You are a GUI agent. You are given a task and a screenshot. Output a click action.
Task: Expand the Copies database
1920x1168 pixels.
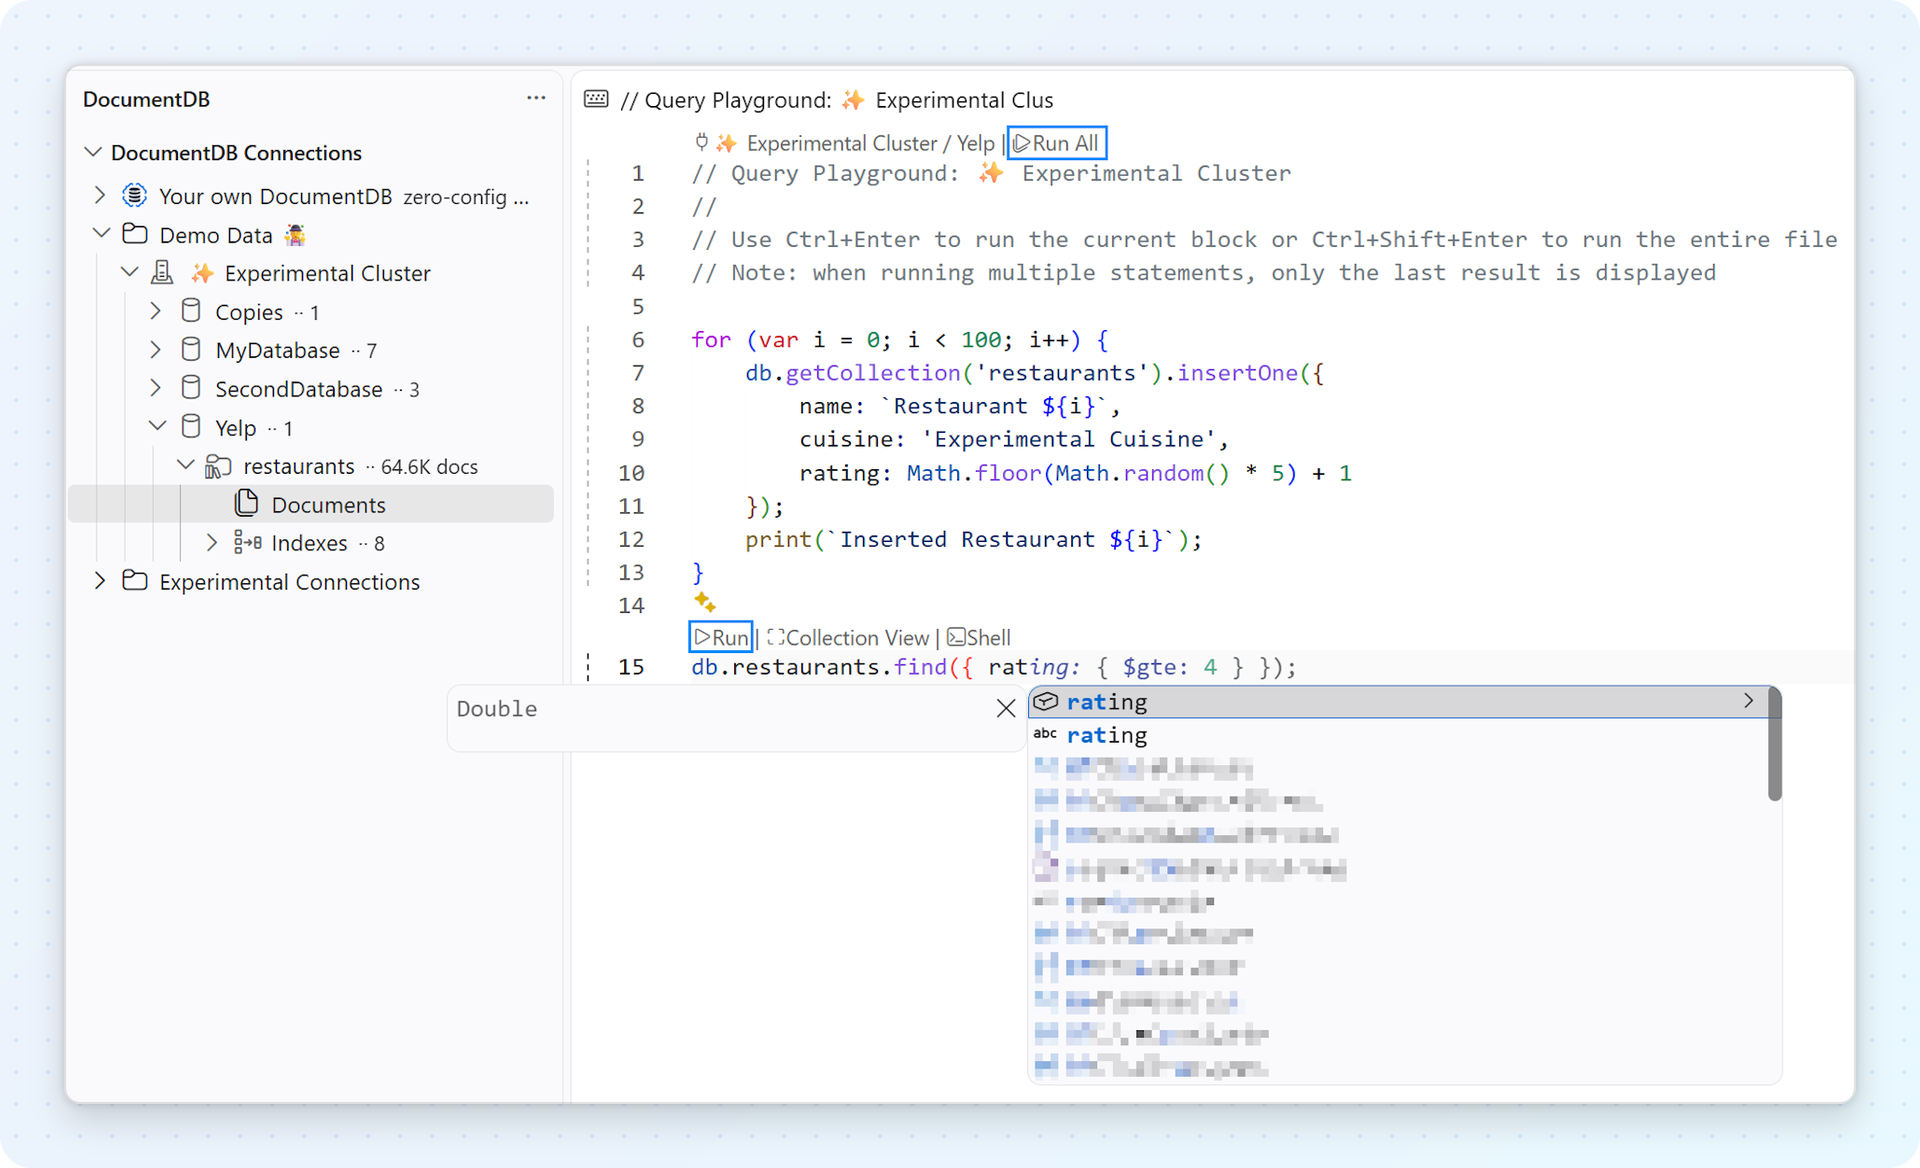[155, 311]
